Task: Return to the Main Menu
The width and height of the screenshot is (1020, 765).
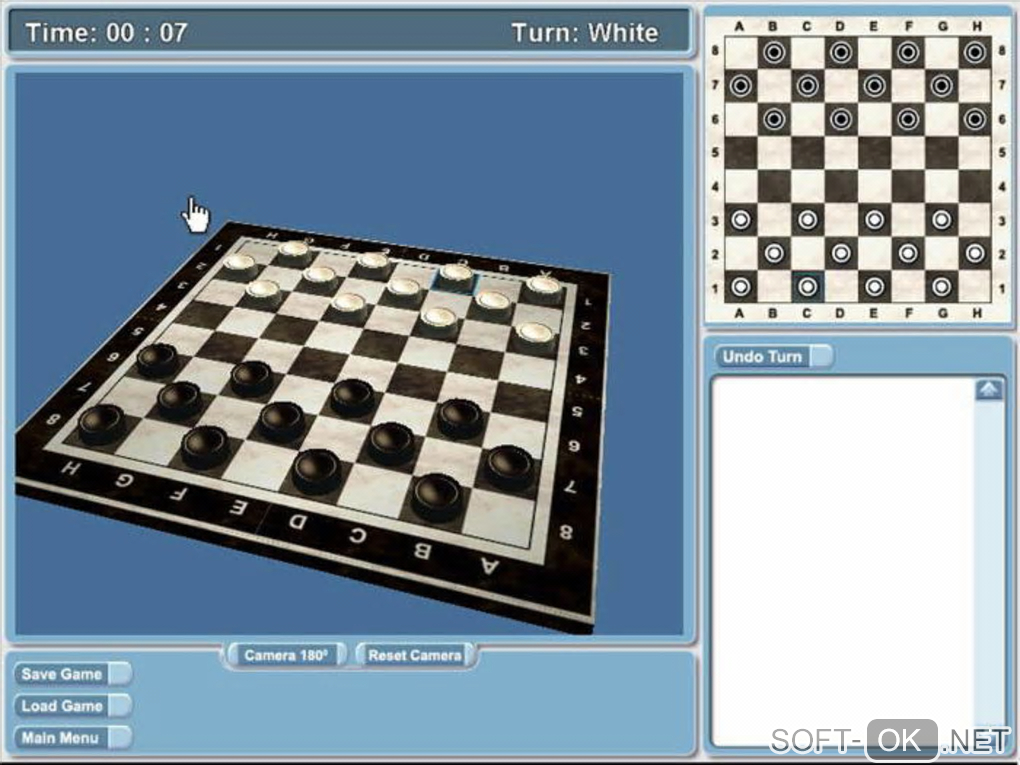Action: [x=73, y=738]
